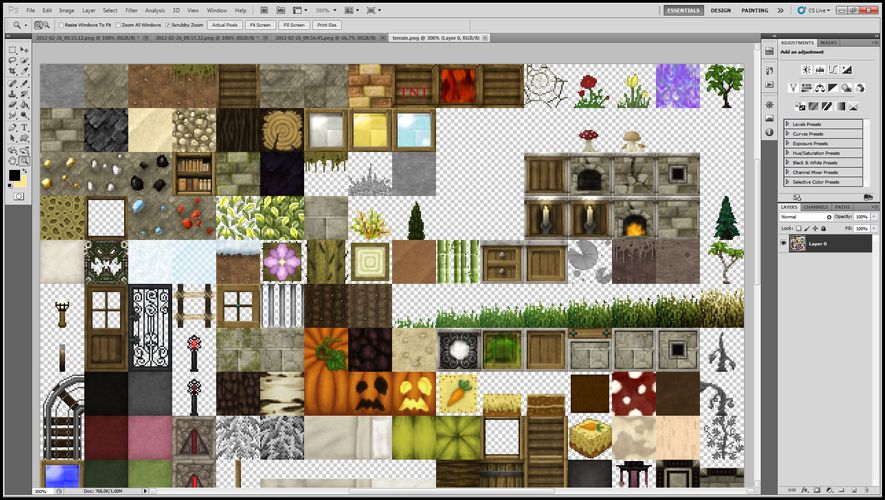The image size is (885, 500).
Task: Select the Horizontal Type tool
Action: [24, 128]
